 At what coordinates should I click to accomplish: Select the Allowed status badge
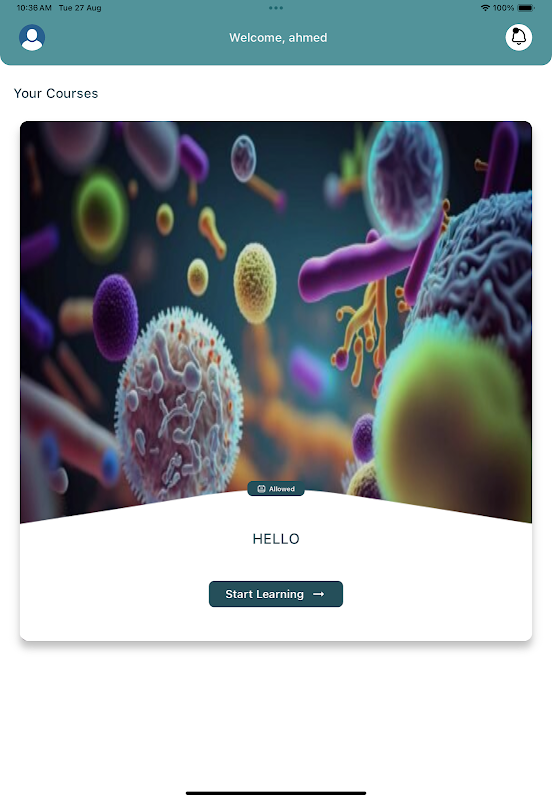tap(276, 489)
